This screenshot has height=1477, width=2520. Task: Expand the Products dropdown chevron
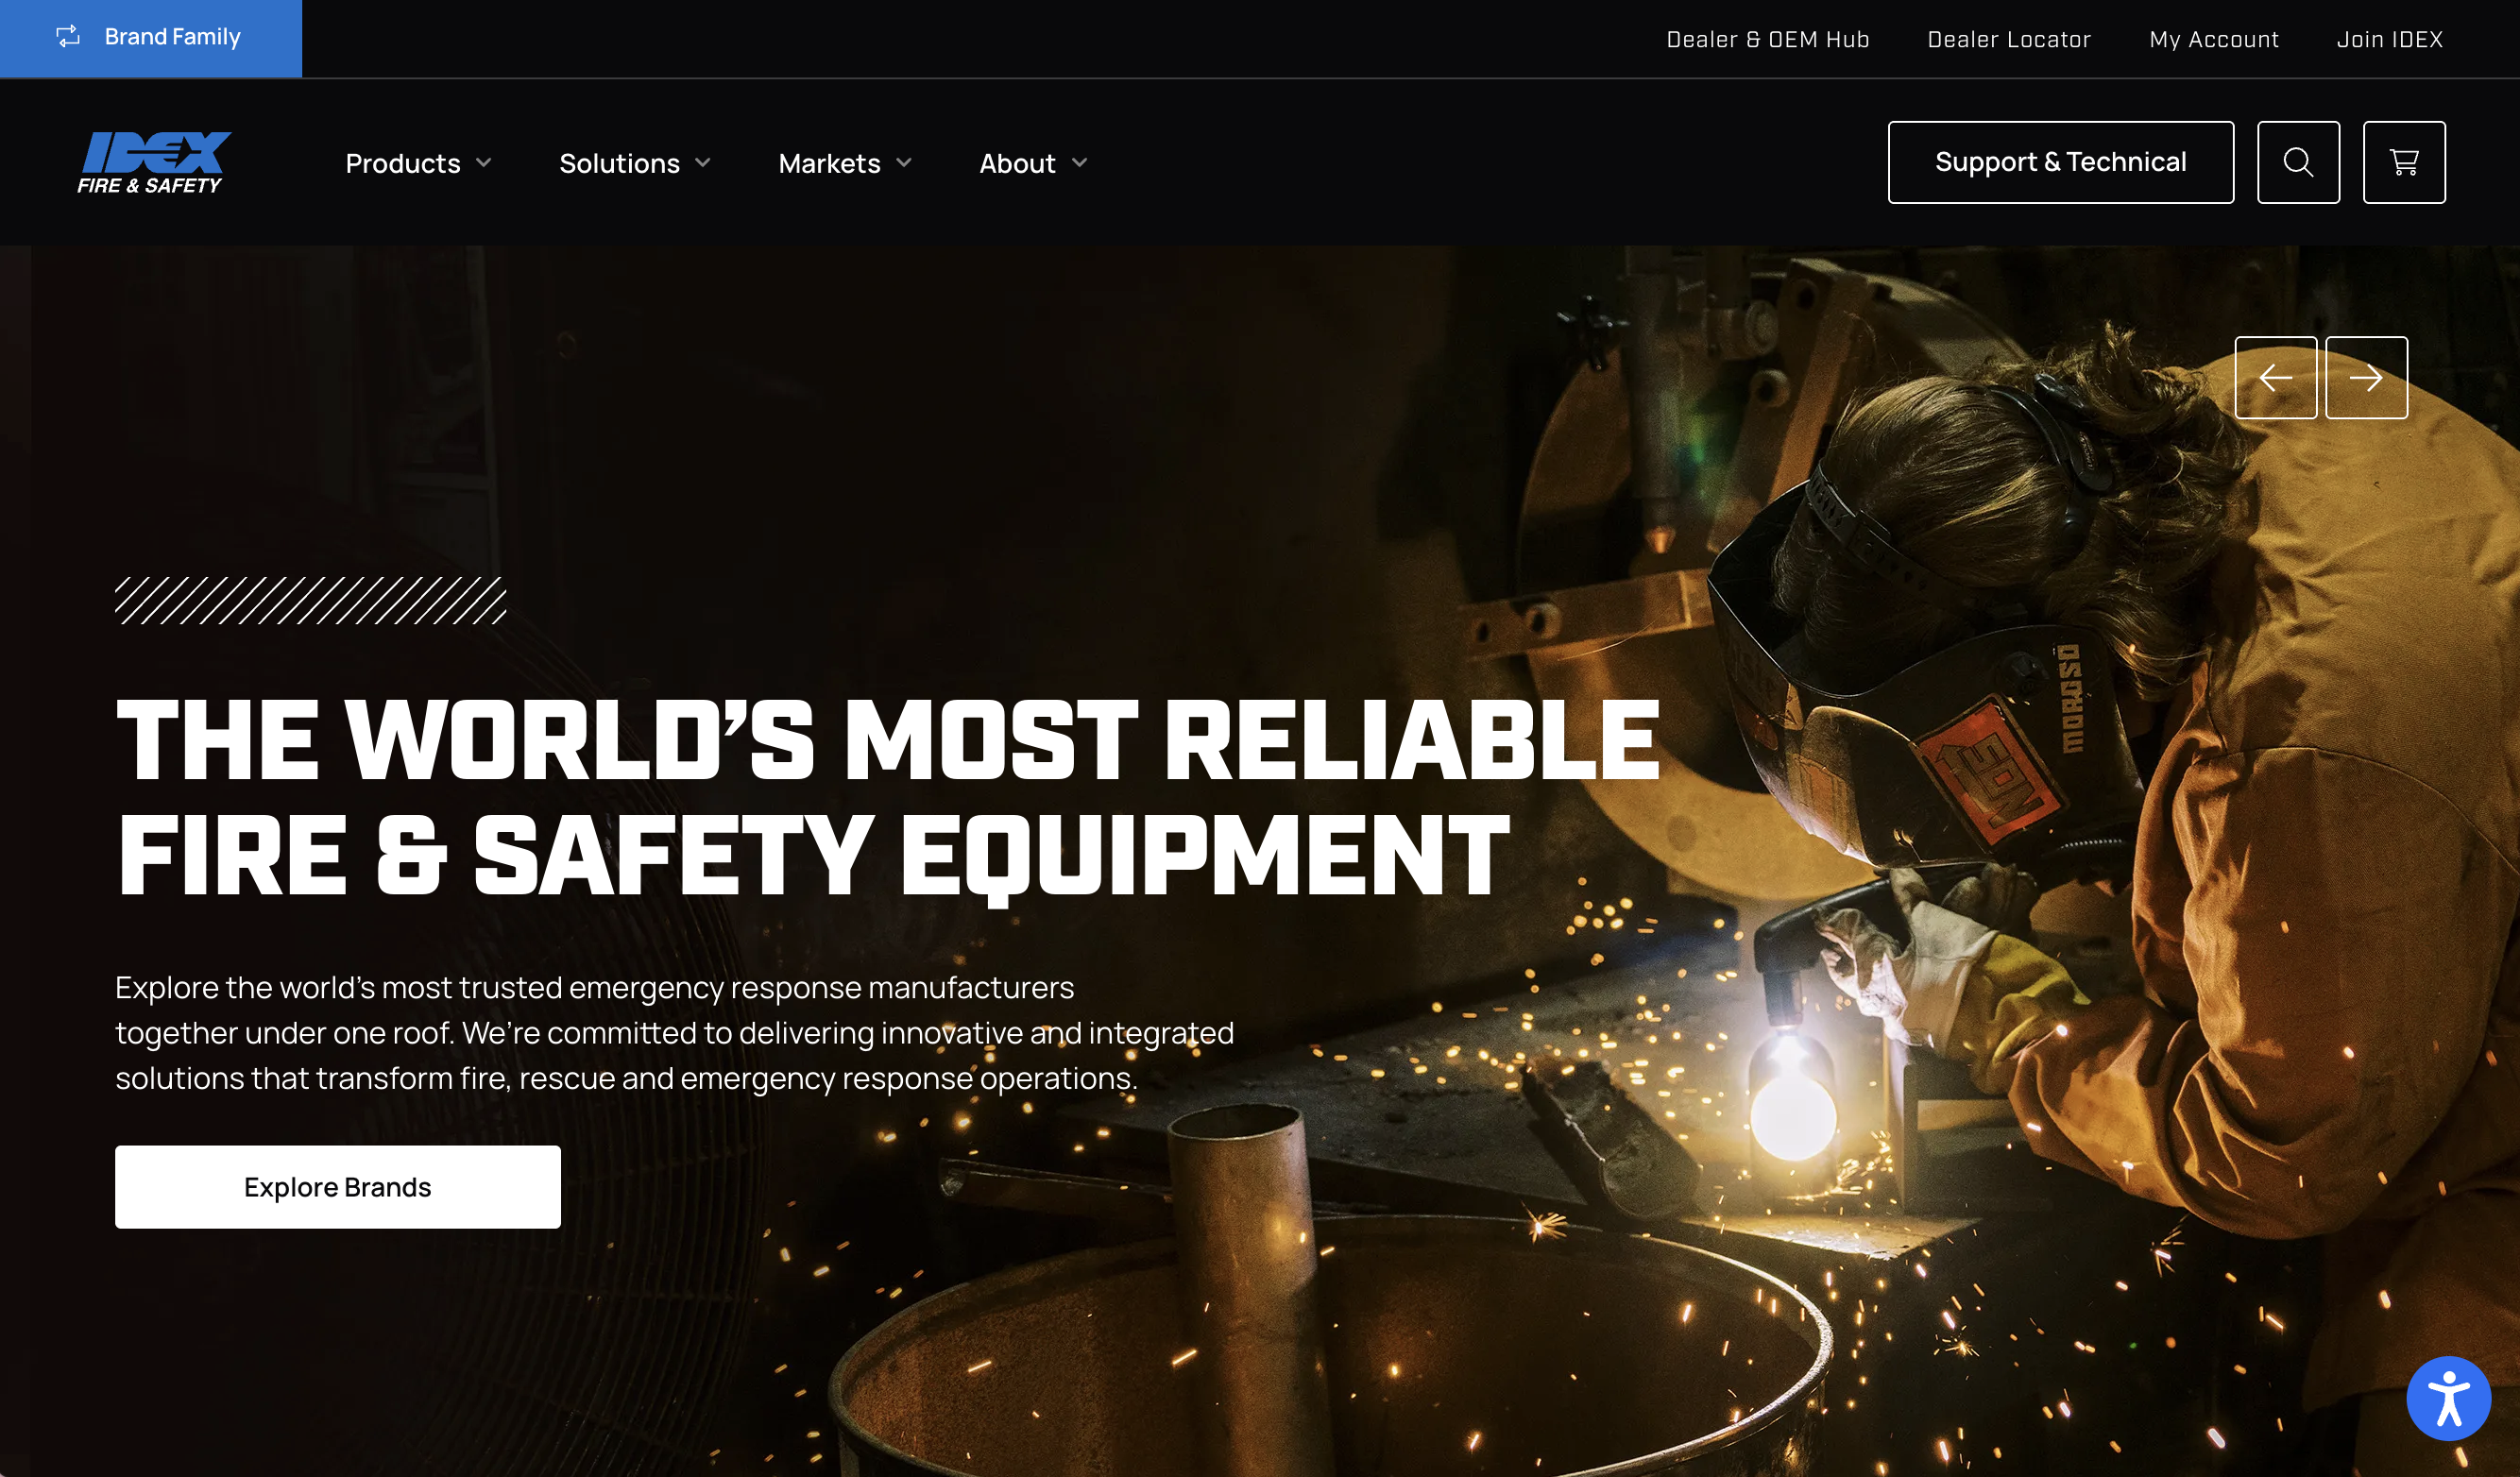pyautogui.click(x=484, y=163)
